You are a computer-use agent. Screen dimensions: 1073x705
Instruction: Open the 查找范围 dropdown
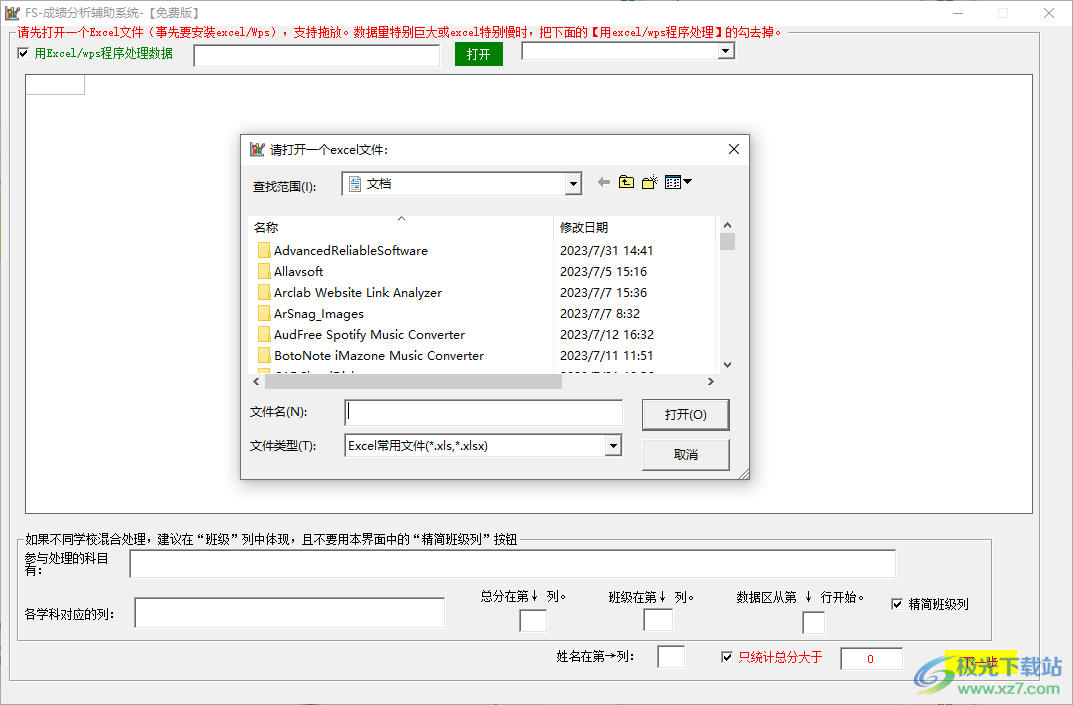573,183
